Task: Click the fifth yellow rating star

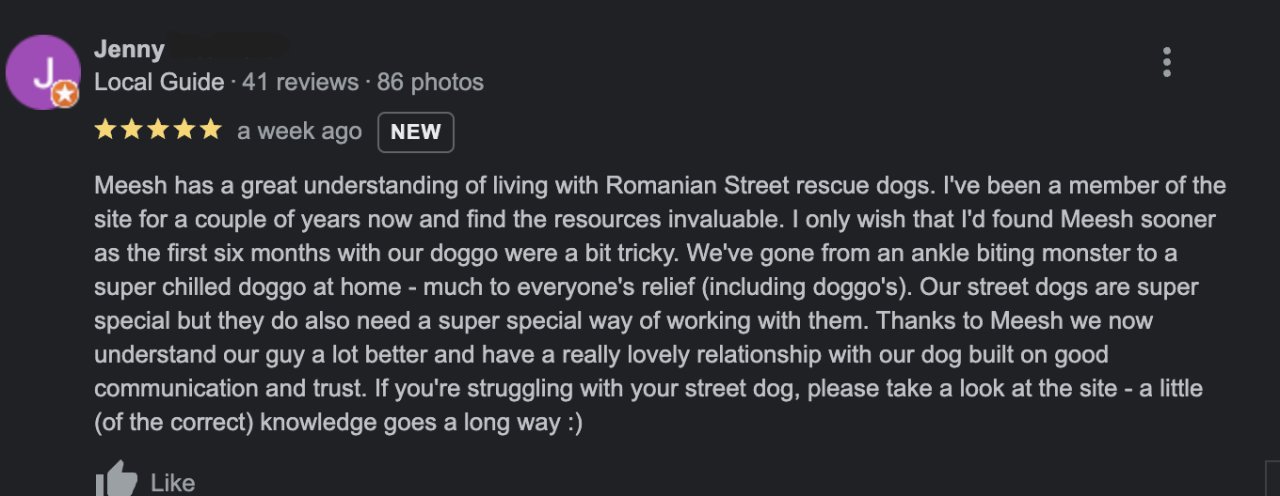Action: click(x=210, y=130)
